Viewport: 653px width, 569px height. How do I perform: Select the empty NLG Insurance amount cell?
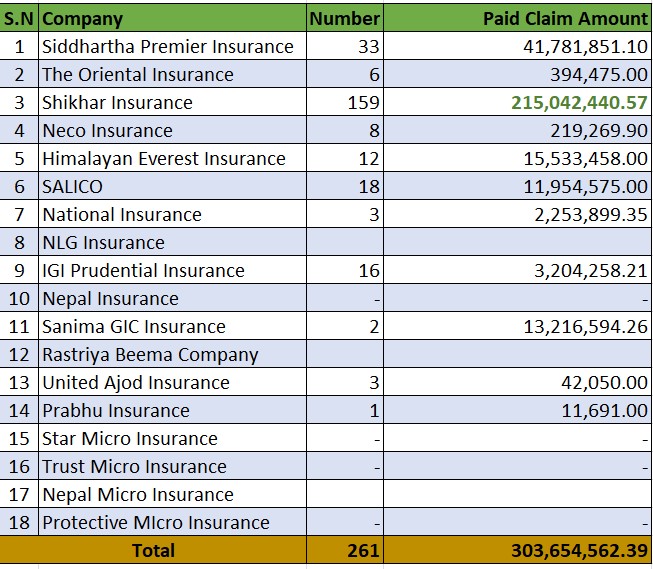517,243
